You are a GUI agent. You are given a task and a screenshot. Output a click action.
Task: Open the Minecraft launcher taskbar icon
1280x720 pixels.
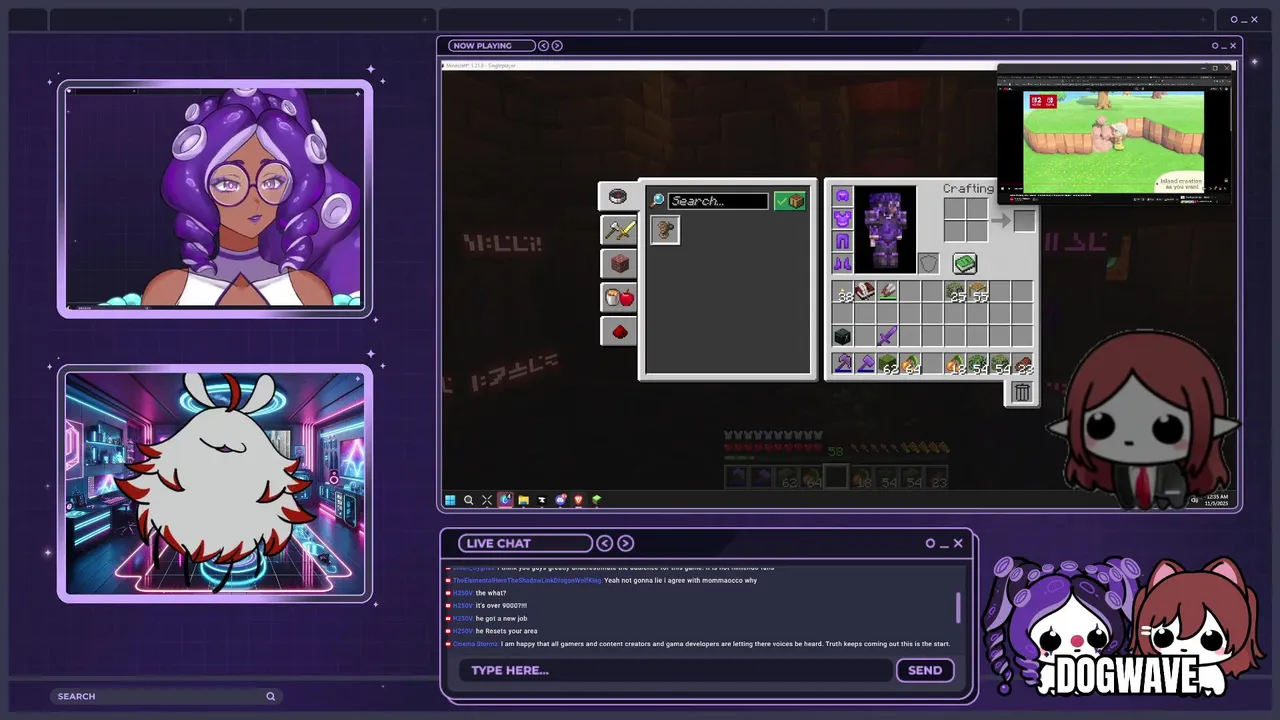point(597,500)
